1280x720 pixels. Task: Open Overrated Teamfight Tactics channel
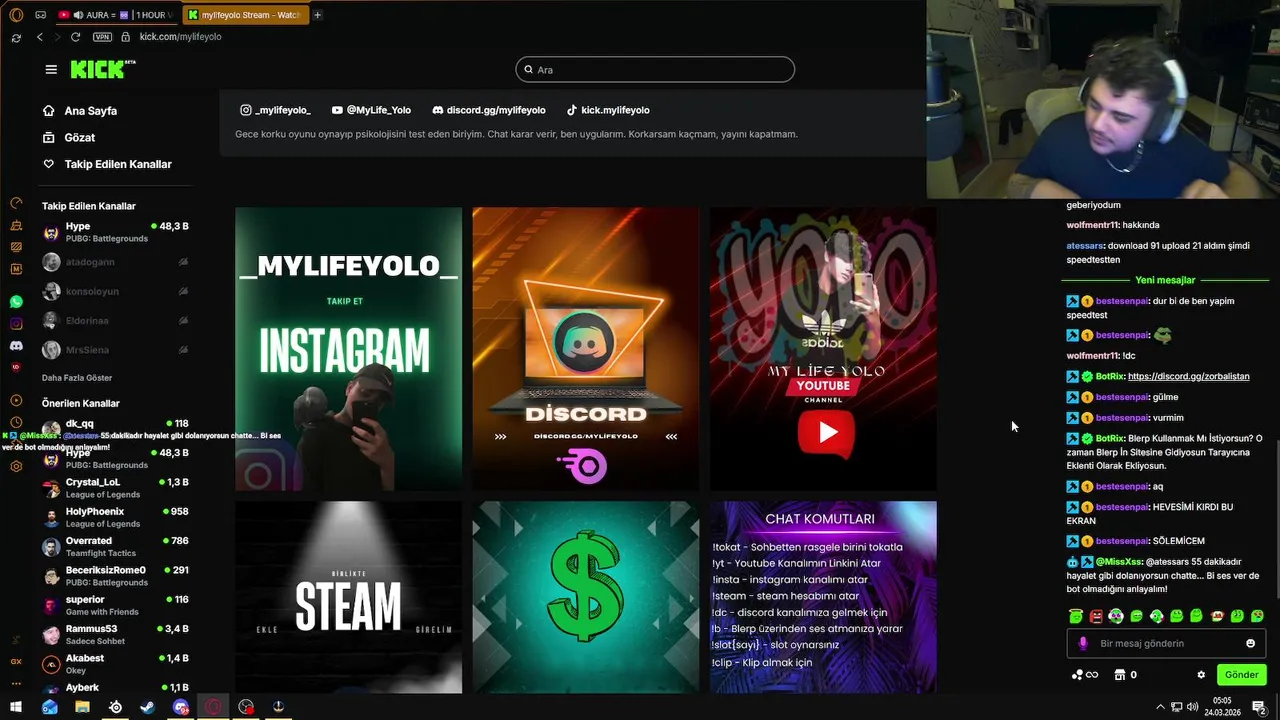[x=115, y=546]
